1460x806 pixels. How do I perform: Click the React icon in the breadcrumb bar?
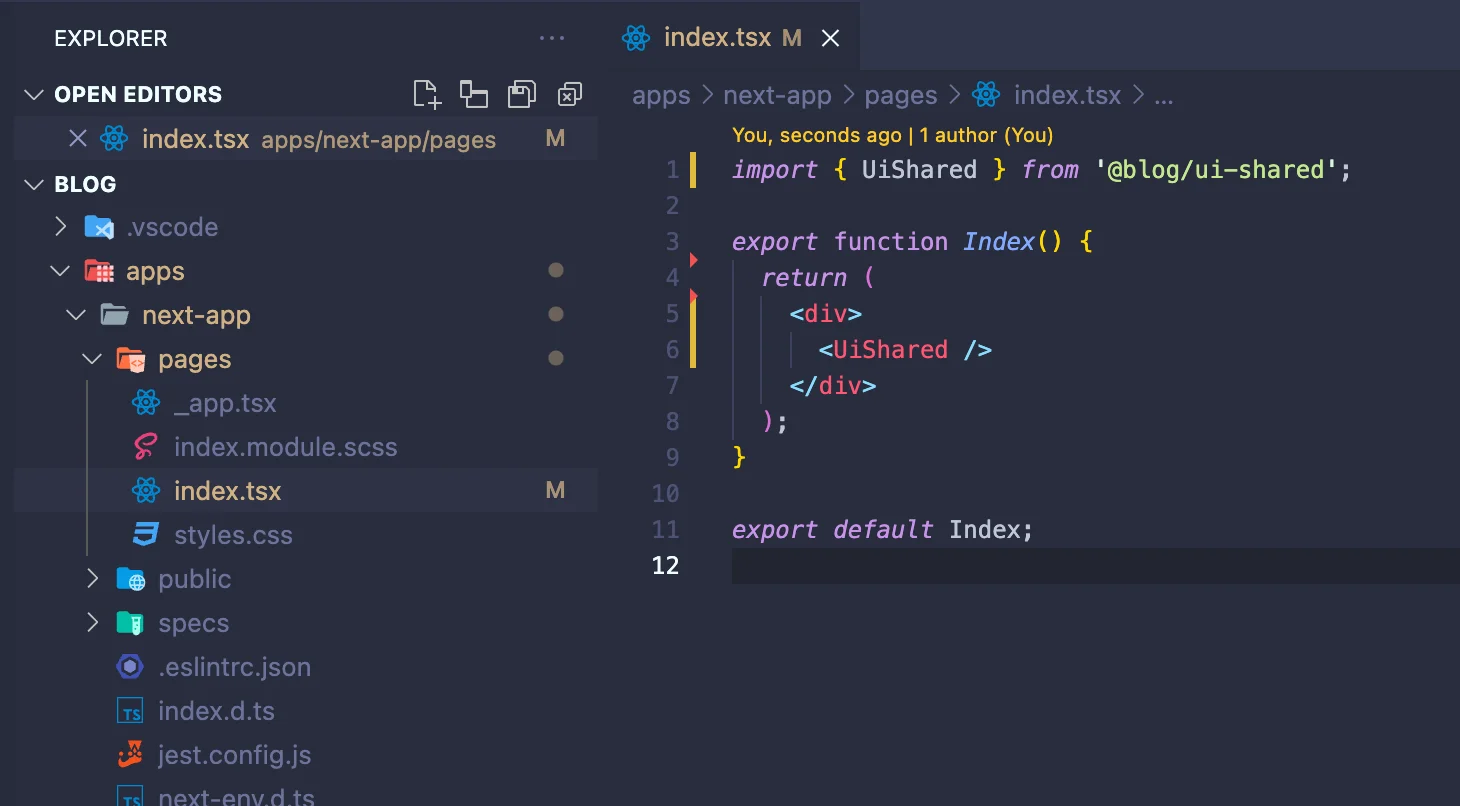985,94
